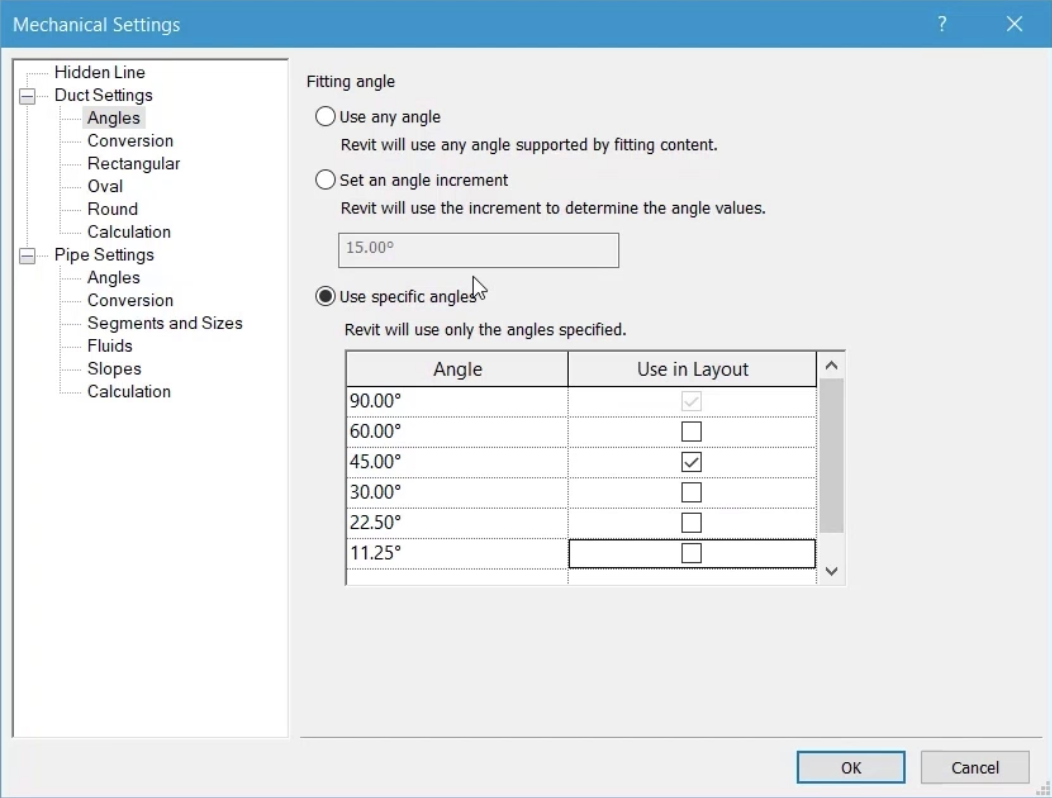Select the 45.00° angle cell
The image size is (1052, 798).
coord(458,462)
